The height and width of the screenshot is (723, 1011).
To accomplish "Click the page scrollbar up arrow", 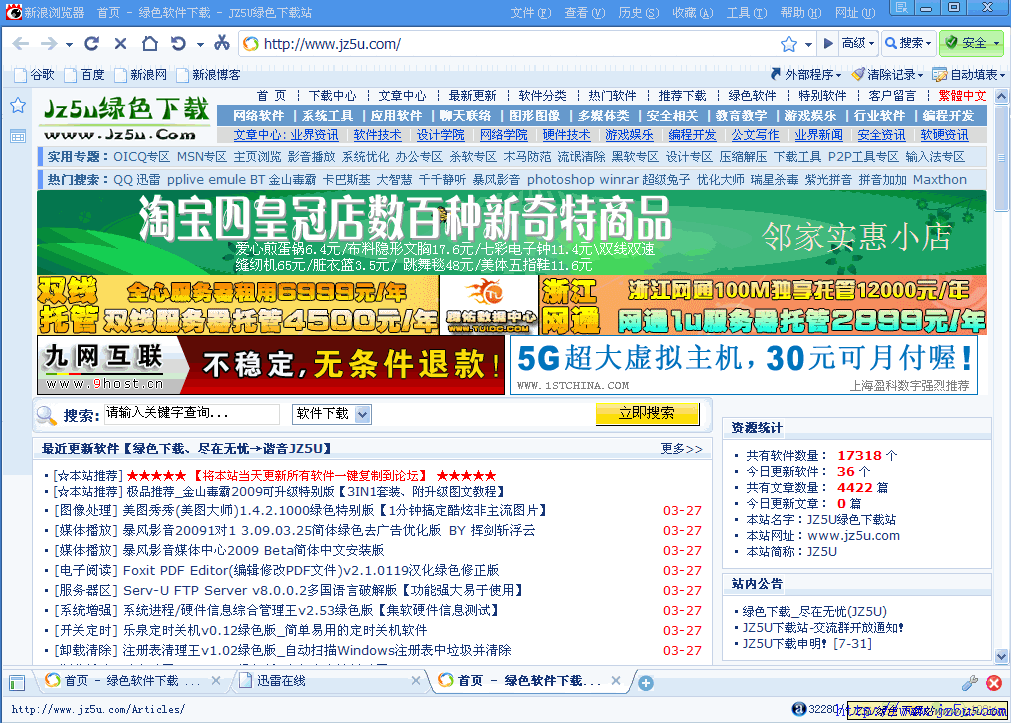I will coord(1001,97).
